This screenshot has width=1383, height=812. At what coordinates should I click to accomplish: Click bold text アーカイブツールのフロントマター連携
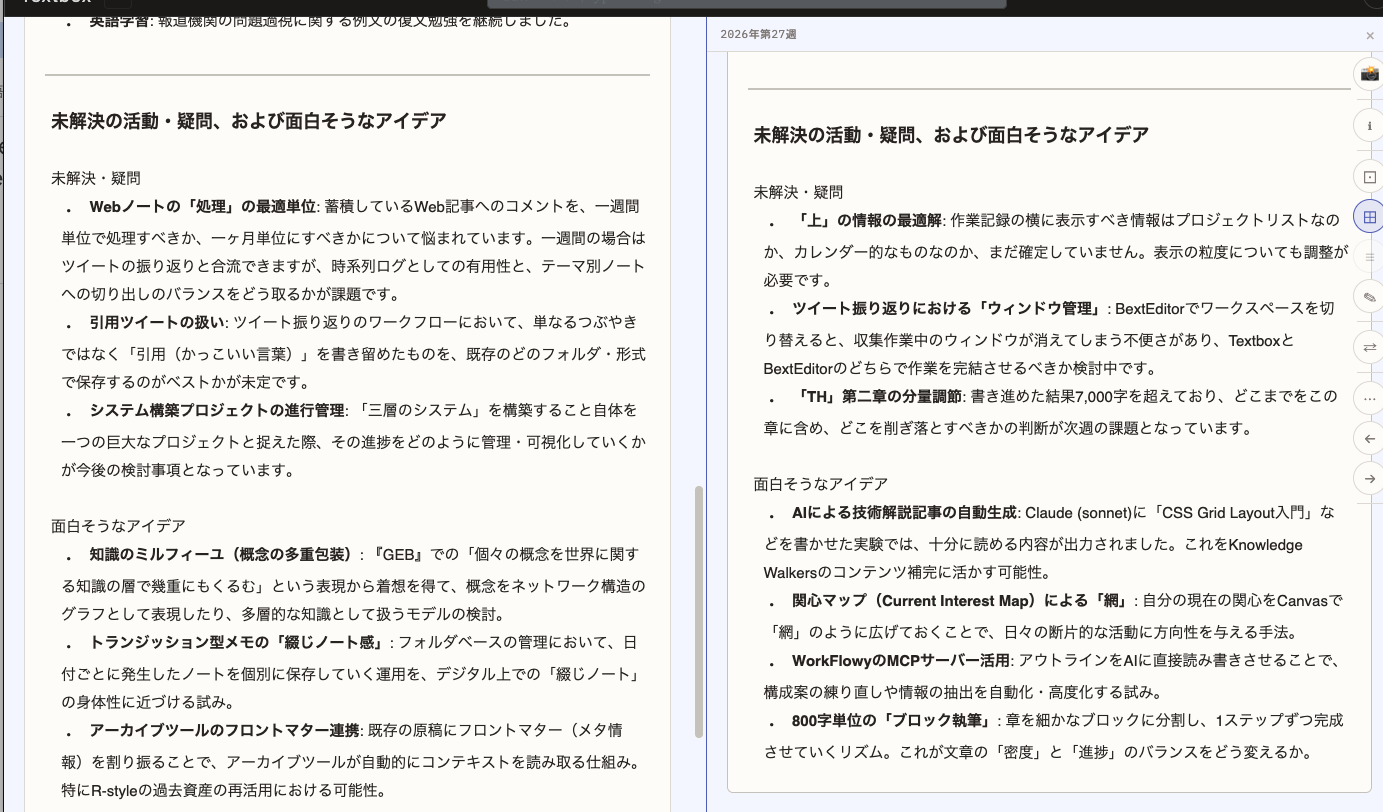coord(224,731)
